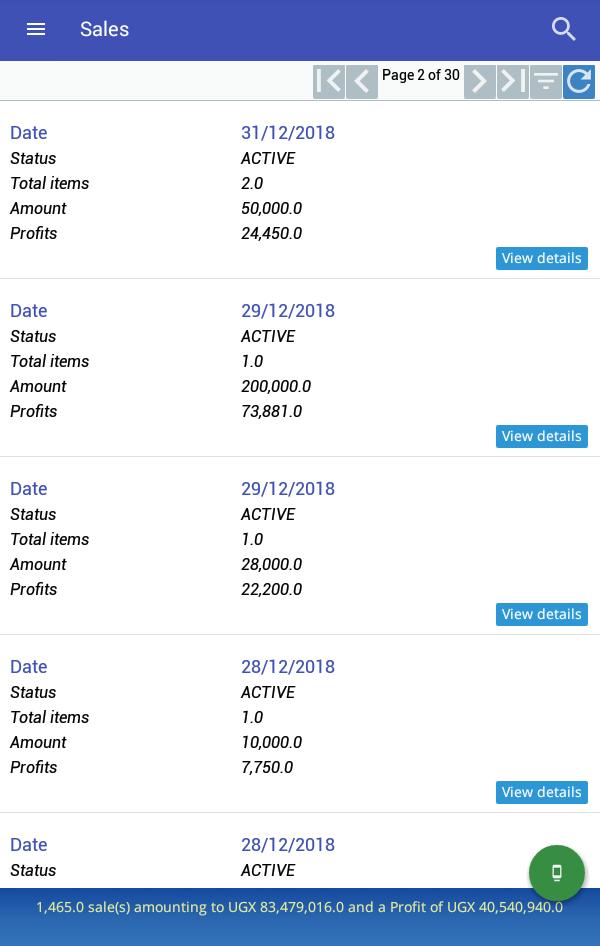Go to the first page of sales
Viewport: 600px width, 946px height.
point(329,81)
